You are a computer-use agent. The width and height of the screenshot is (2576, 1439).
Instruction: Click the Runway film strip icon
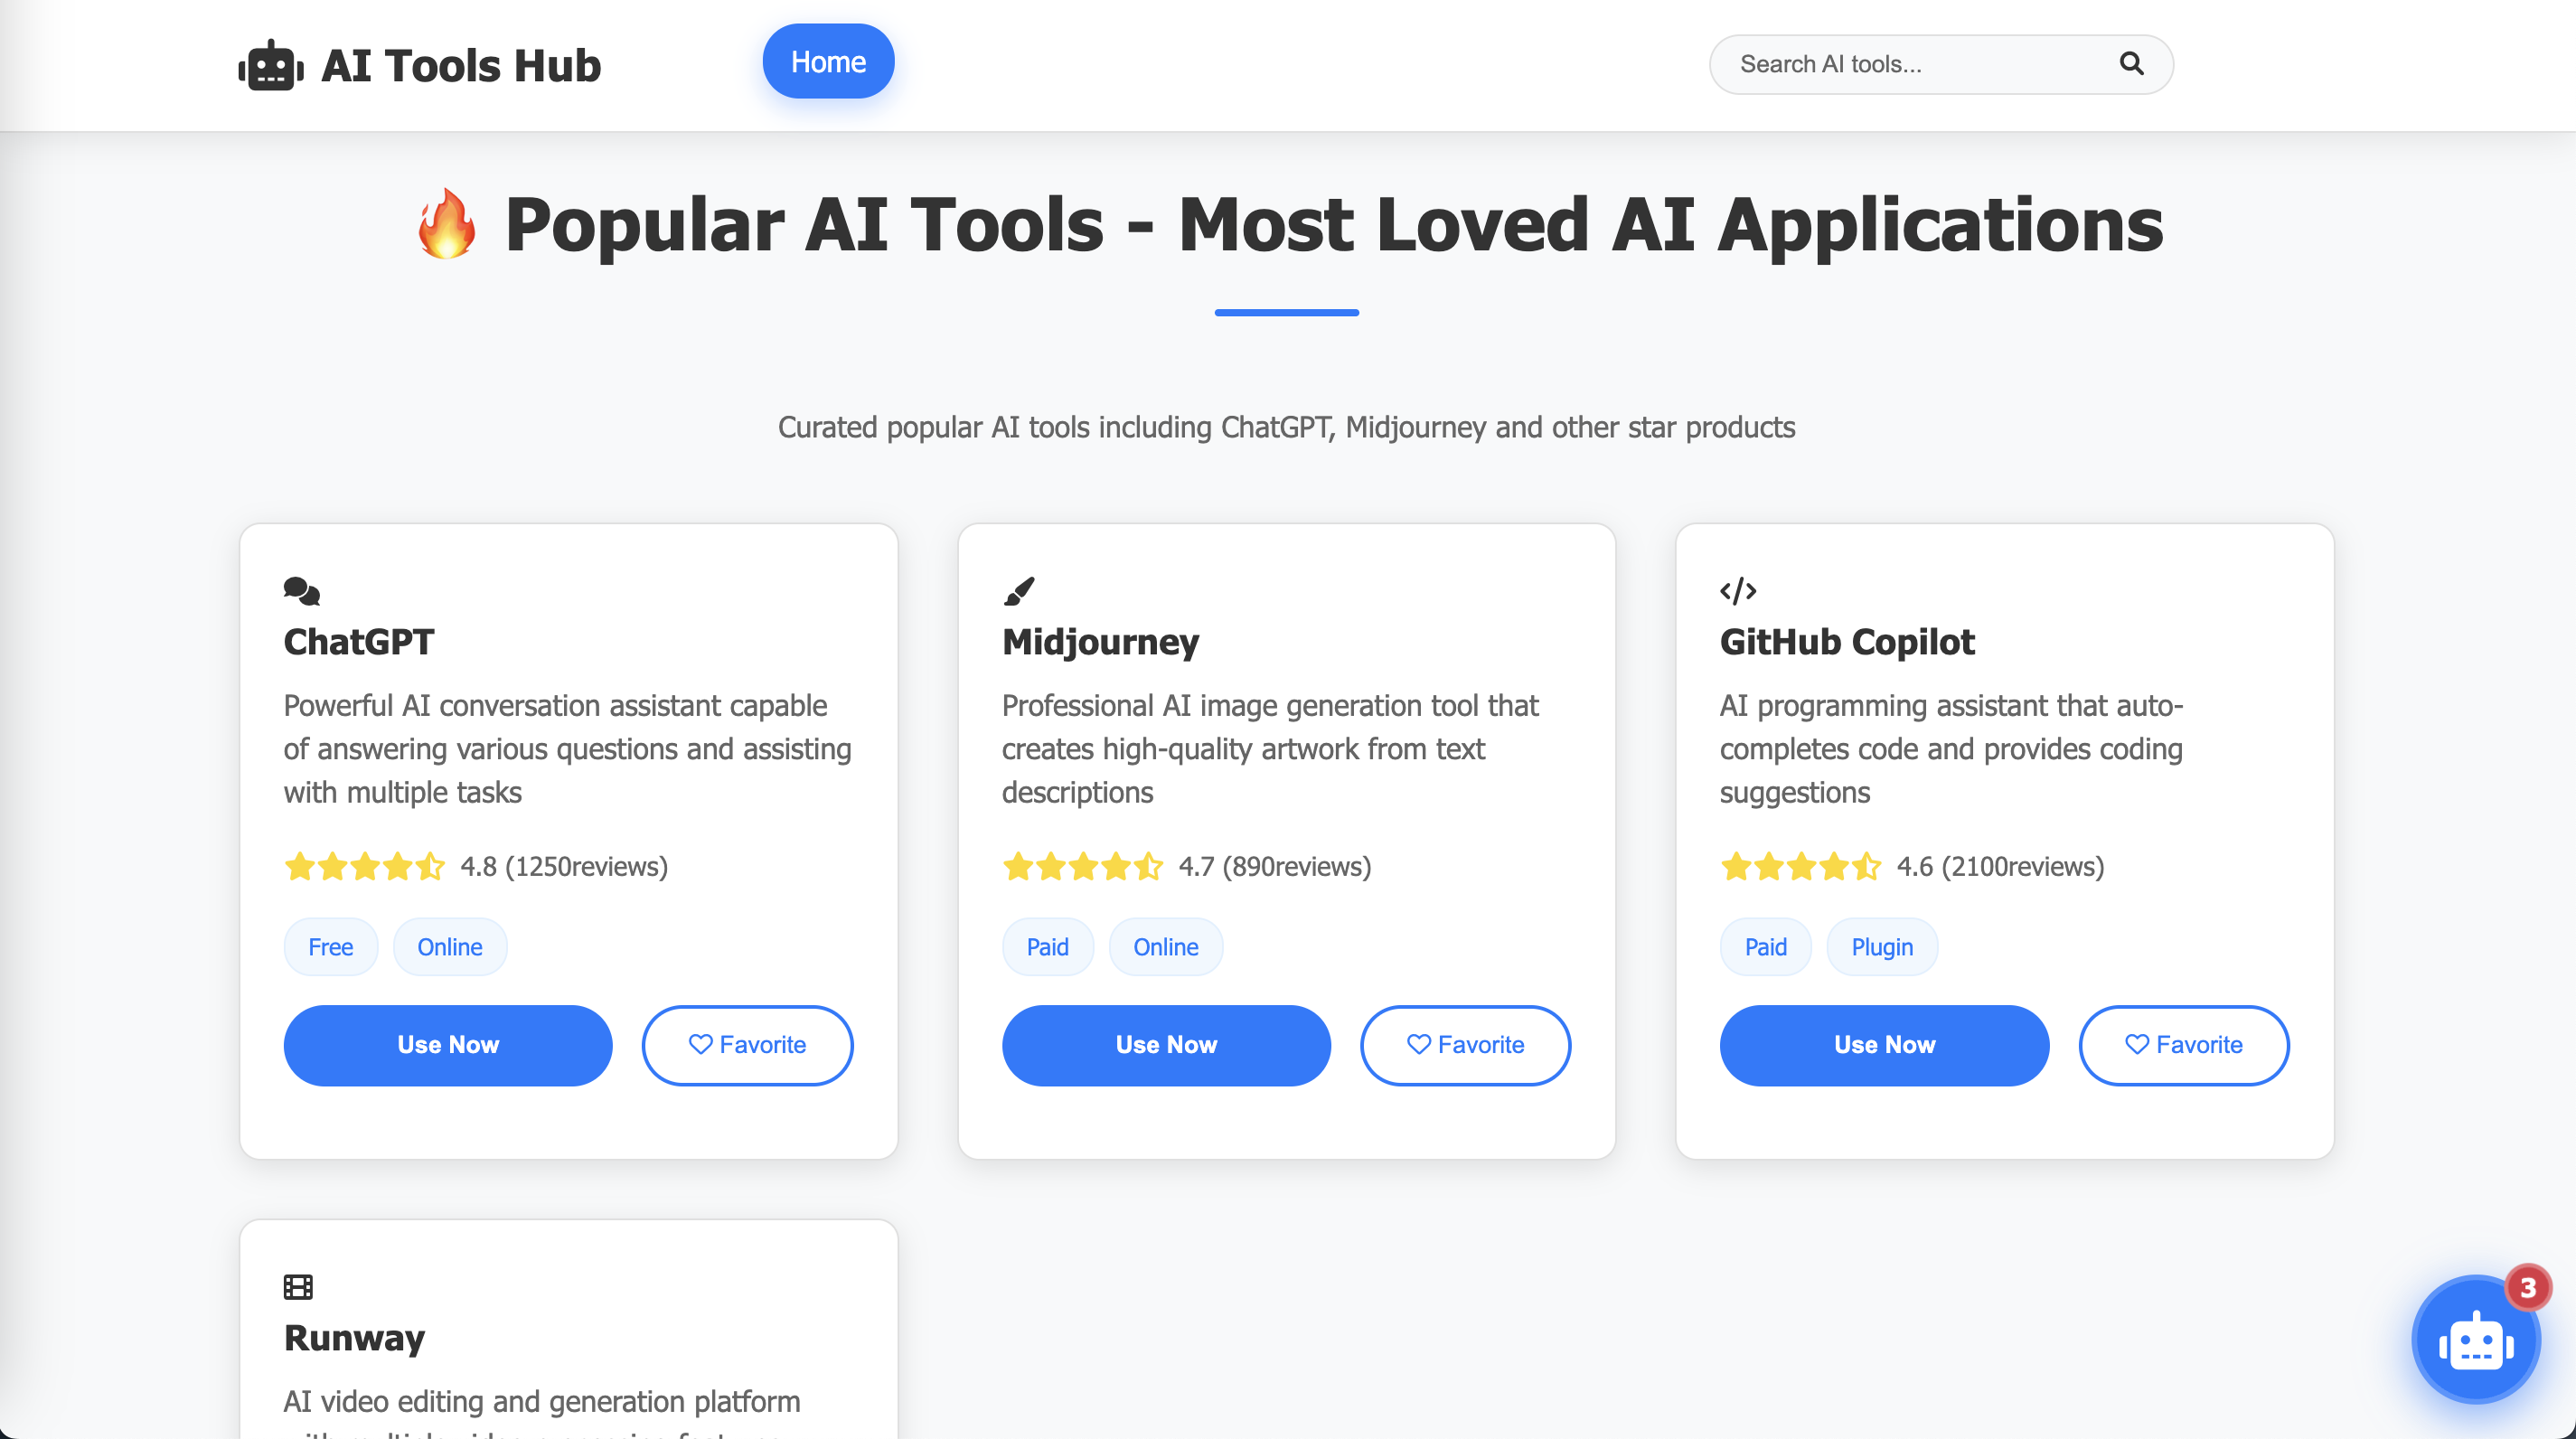(298, 1286)
